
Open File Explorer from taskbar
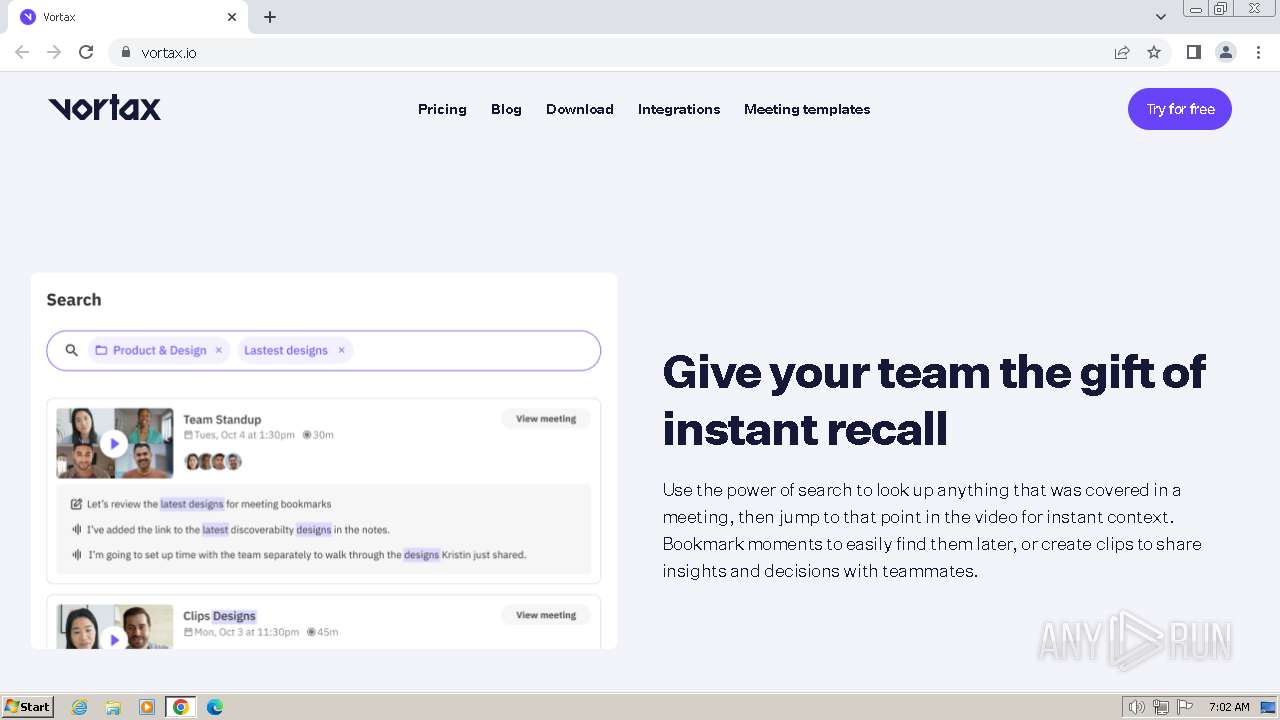click(x=113, y=707)
